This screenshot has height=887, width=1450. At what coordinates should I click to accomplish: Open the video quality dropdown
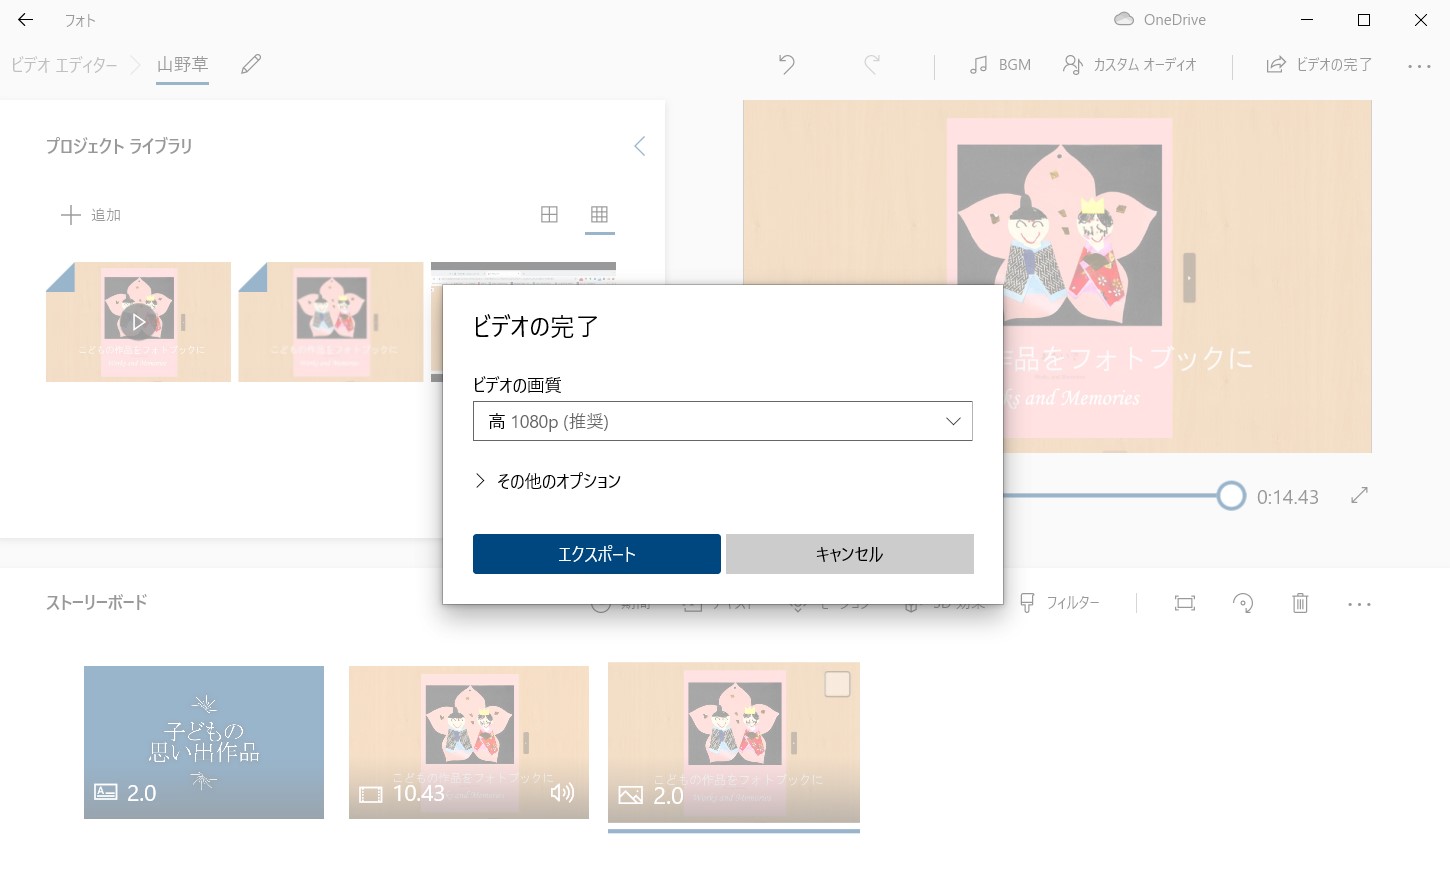coord(722,421)
